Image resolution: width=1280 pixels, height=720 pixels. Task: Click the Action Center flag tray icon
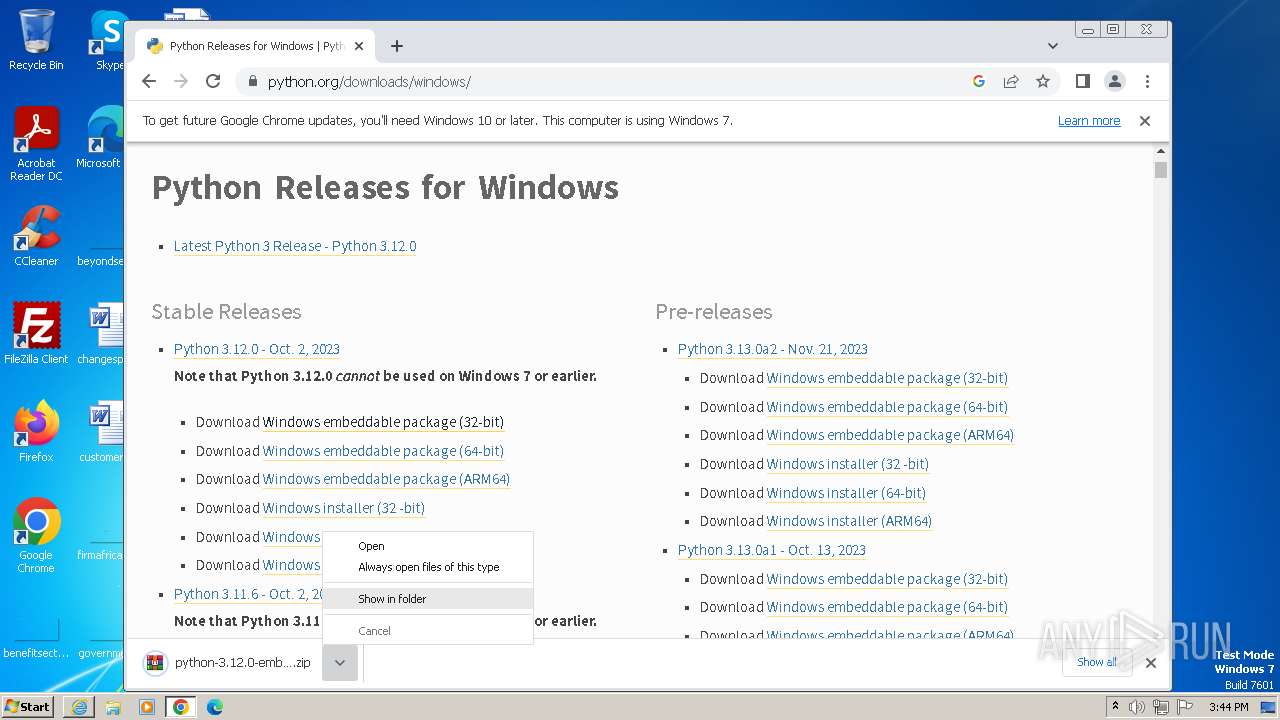point(1185,707)
